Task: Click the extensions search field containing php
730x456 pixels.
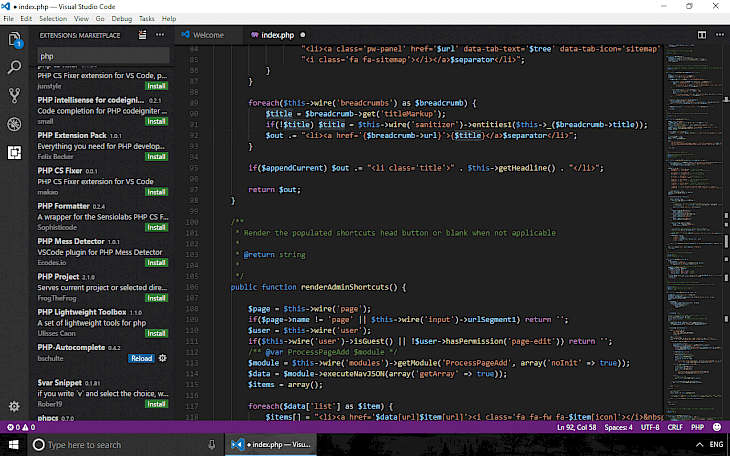Action: 103,56
